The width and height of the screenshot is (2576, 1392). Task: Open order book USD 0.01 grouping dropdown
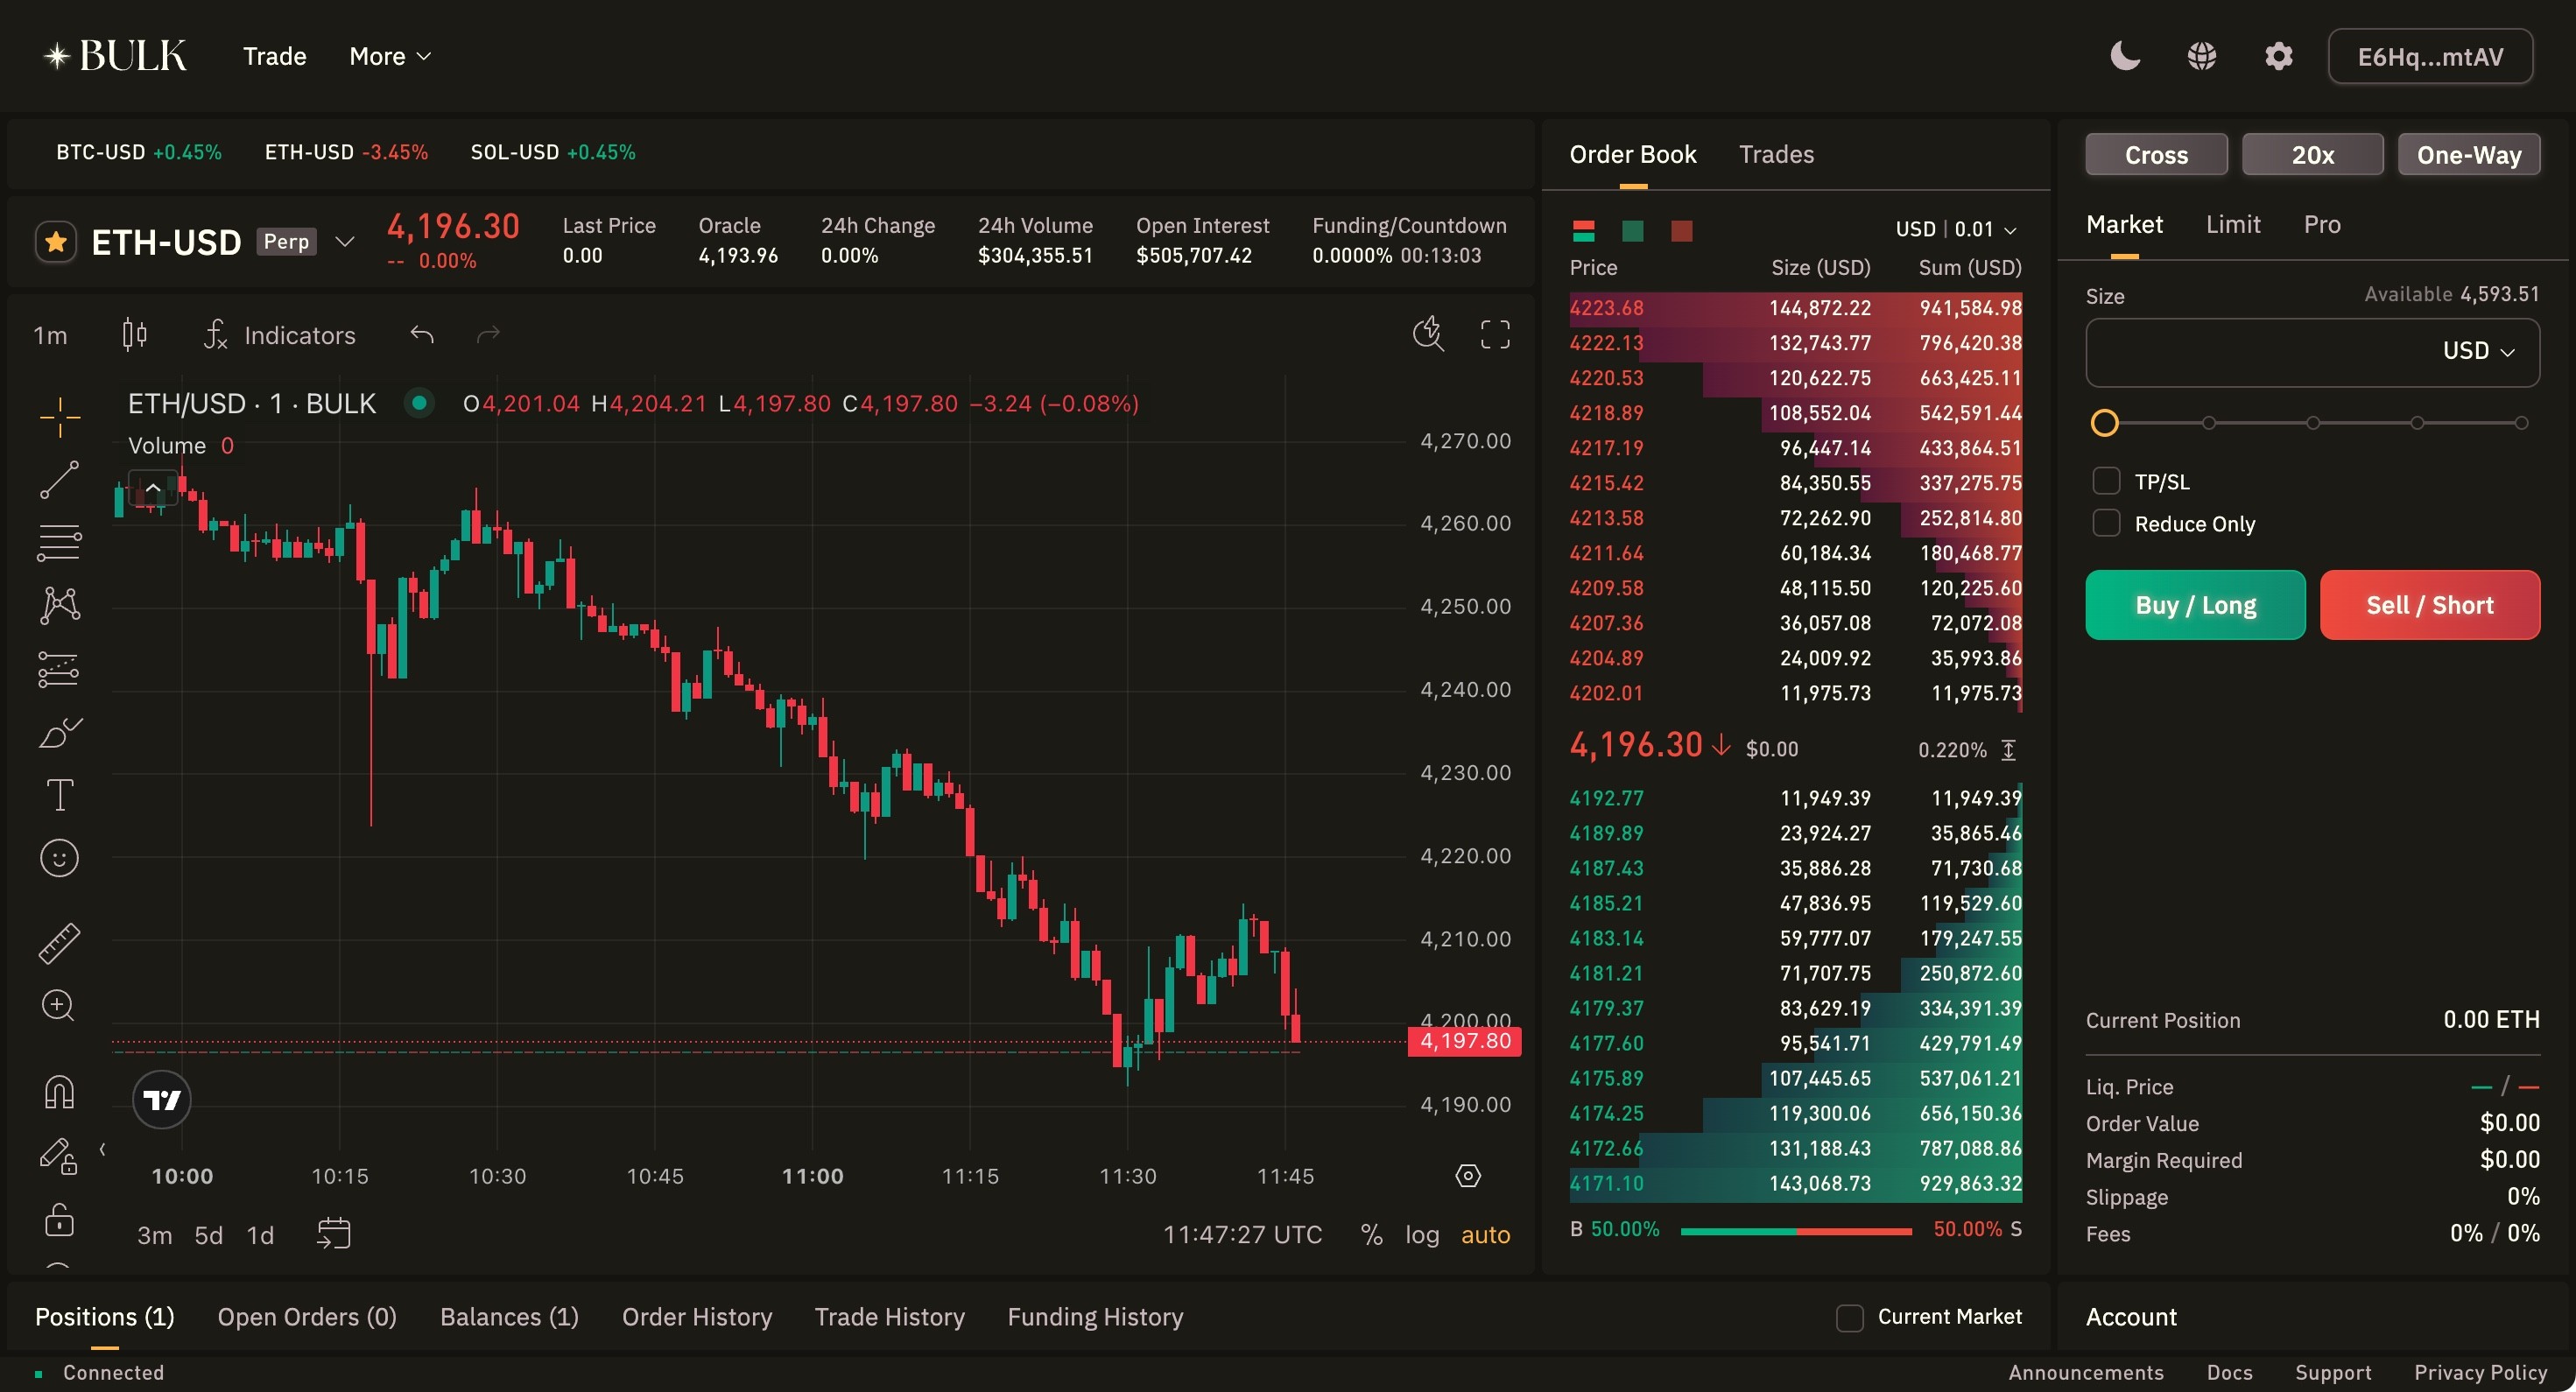1955,229
